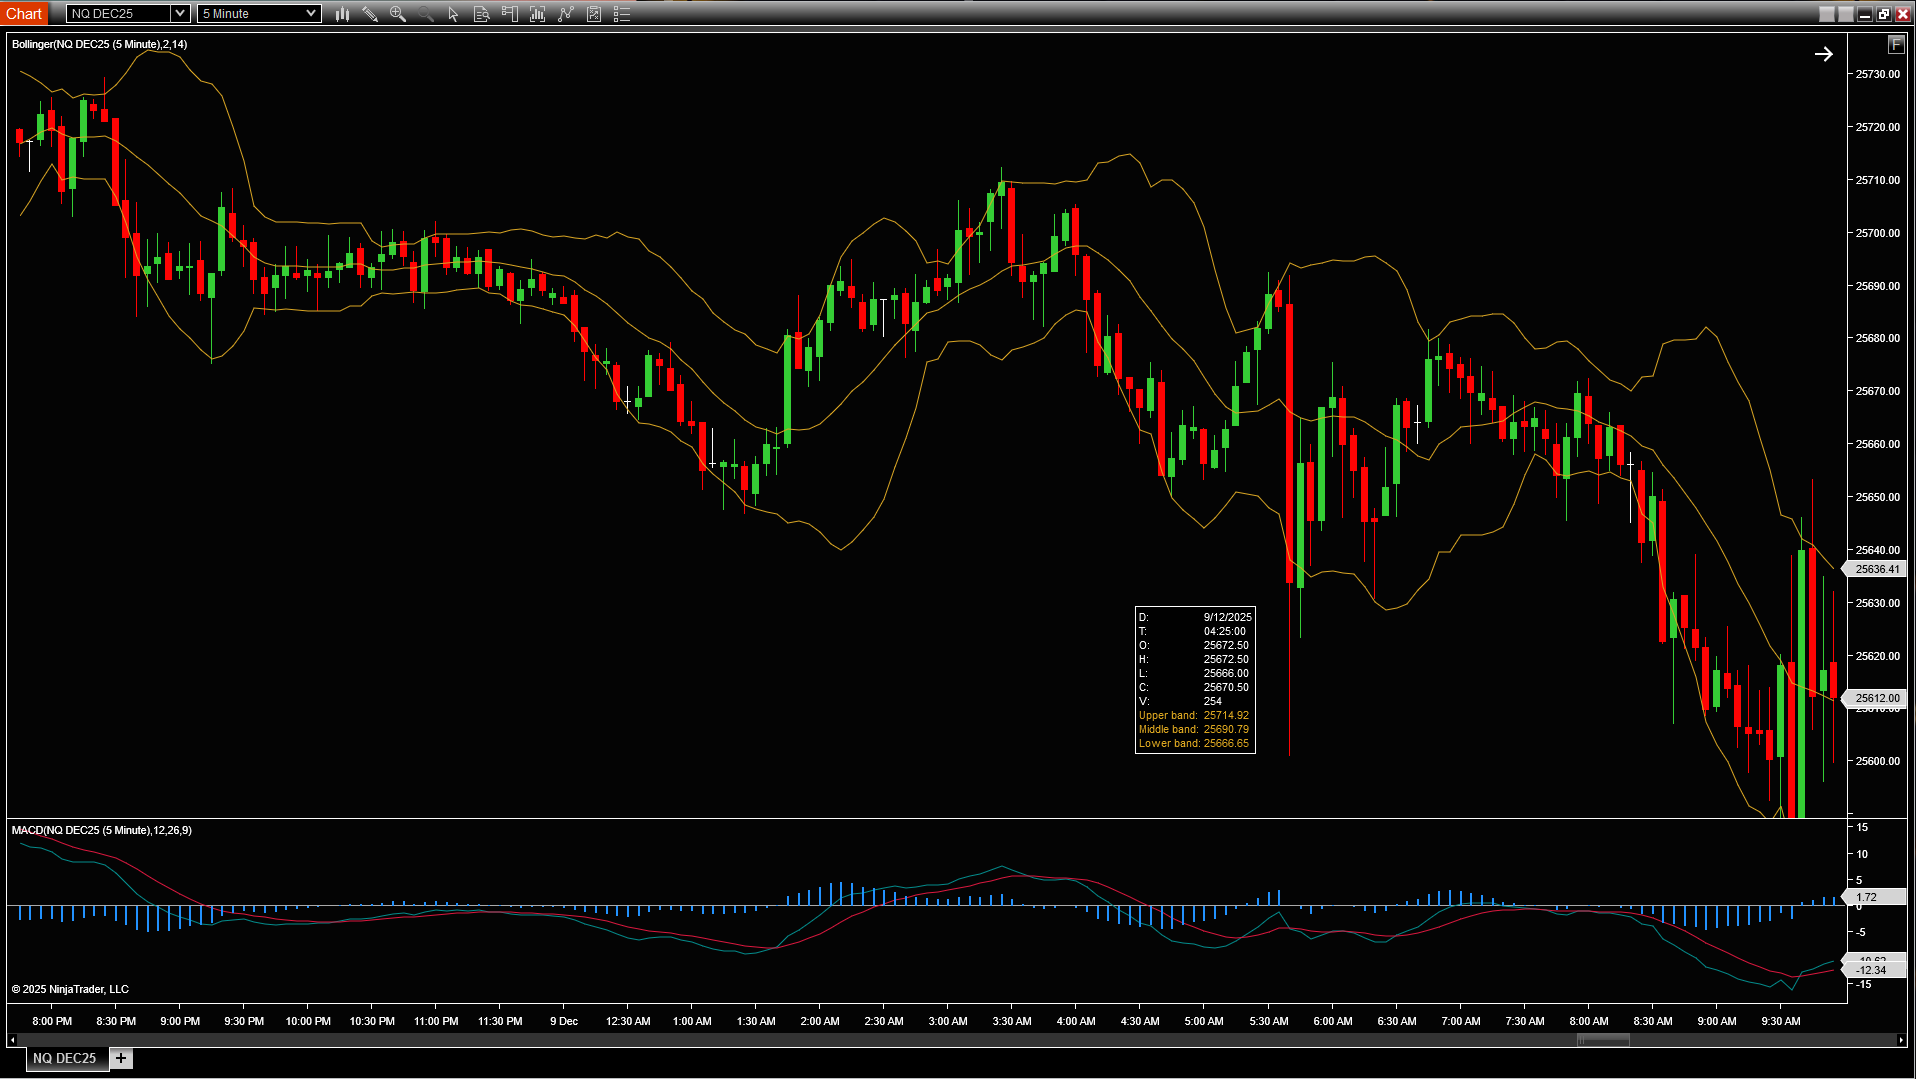1916x1079 pixels.
Task: Choose the cursor pointer tool
Action: click(x=454, y=14)
